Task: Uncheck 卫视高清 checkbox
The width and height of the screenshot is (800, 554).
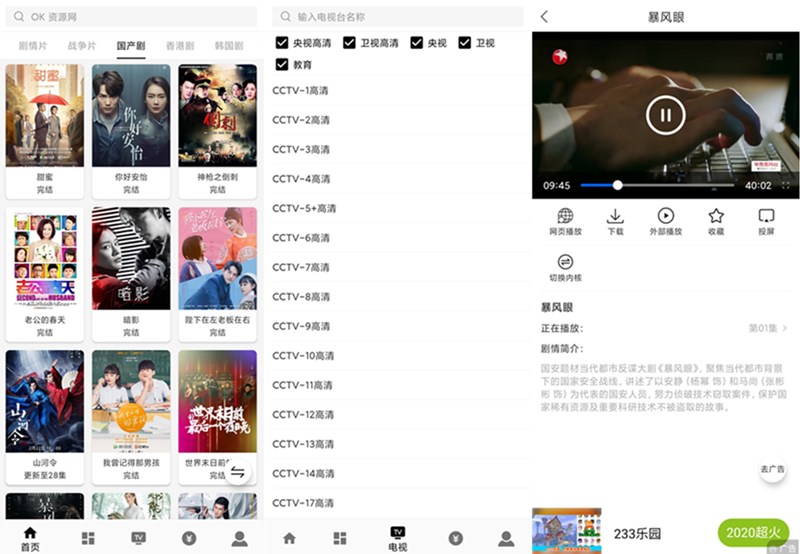Action: (x=349, y=43)
